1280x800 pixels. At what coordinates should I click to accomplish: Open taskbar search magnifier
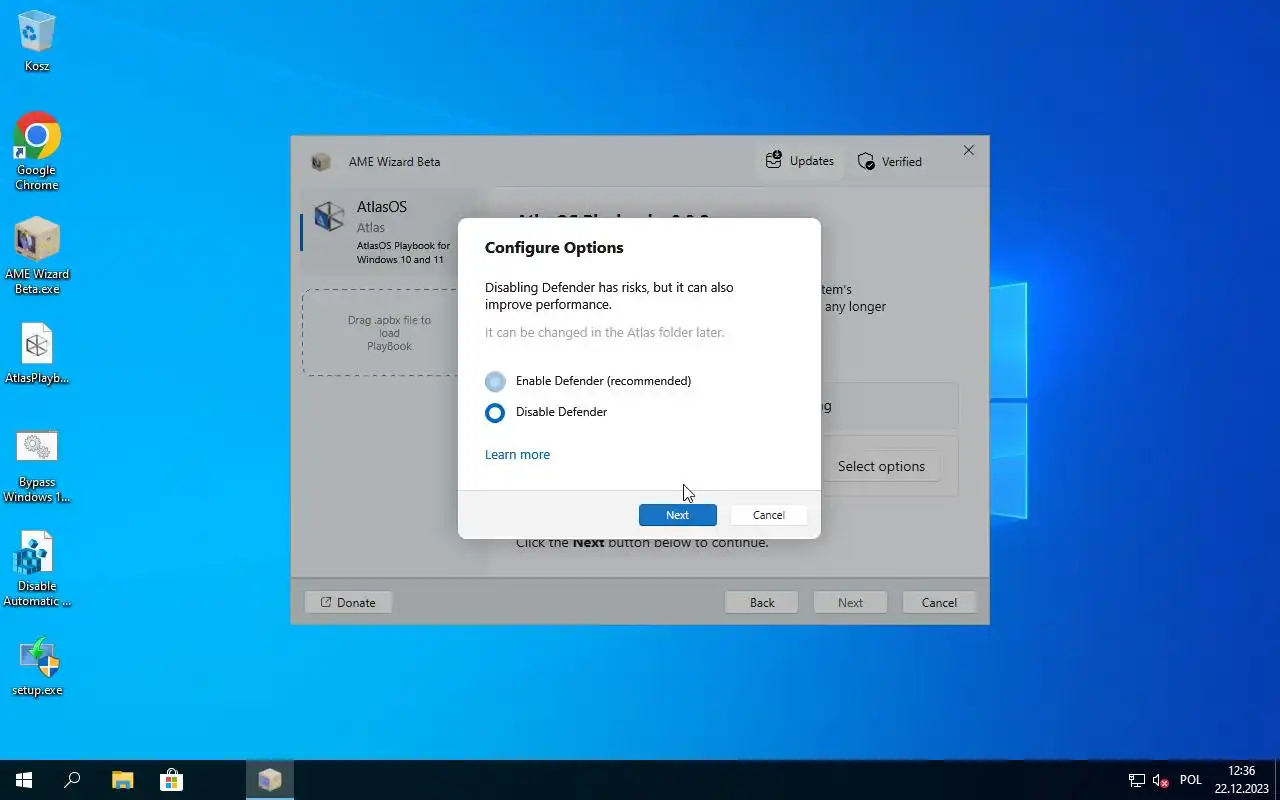(72, 780)
